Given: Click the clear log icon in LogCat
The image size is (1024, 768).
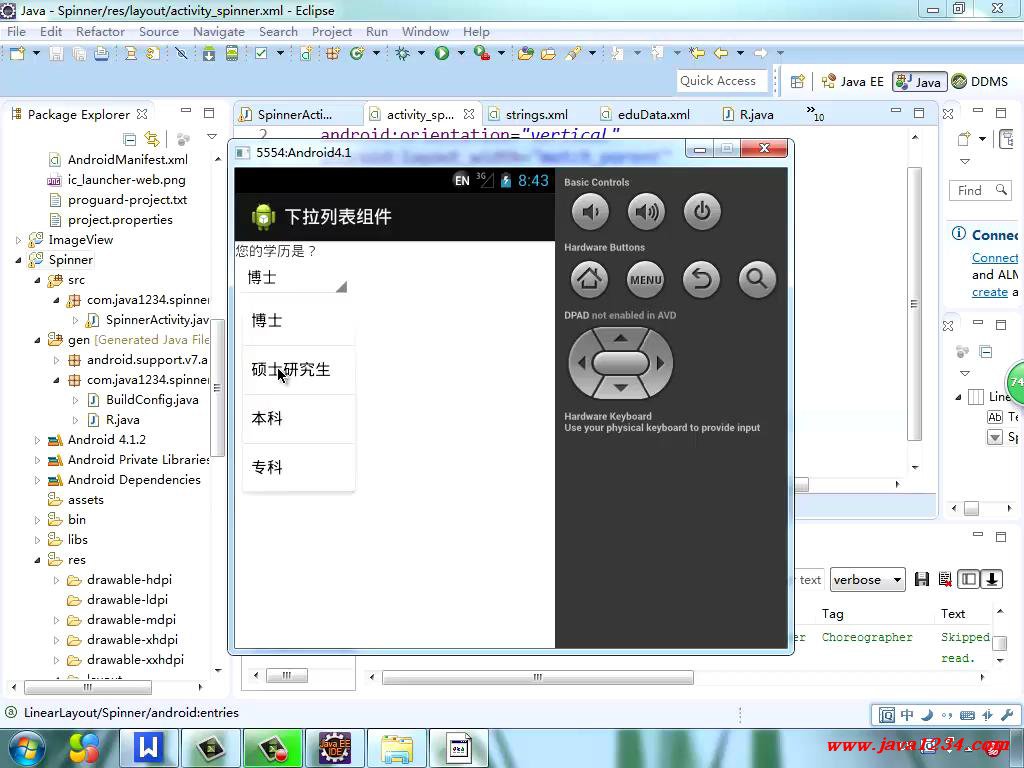Looking at the screenshot, I should click(x=945, y=579).
